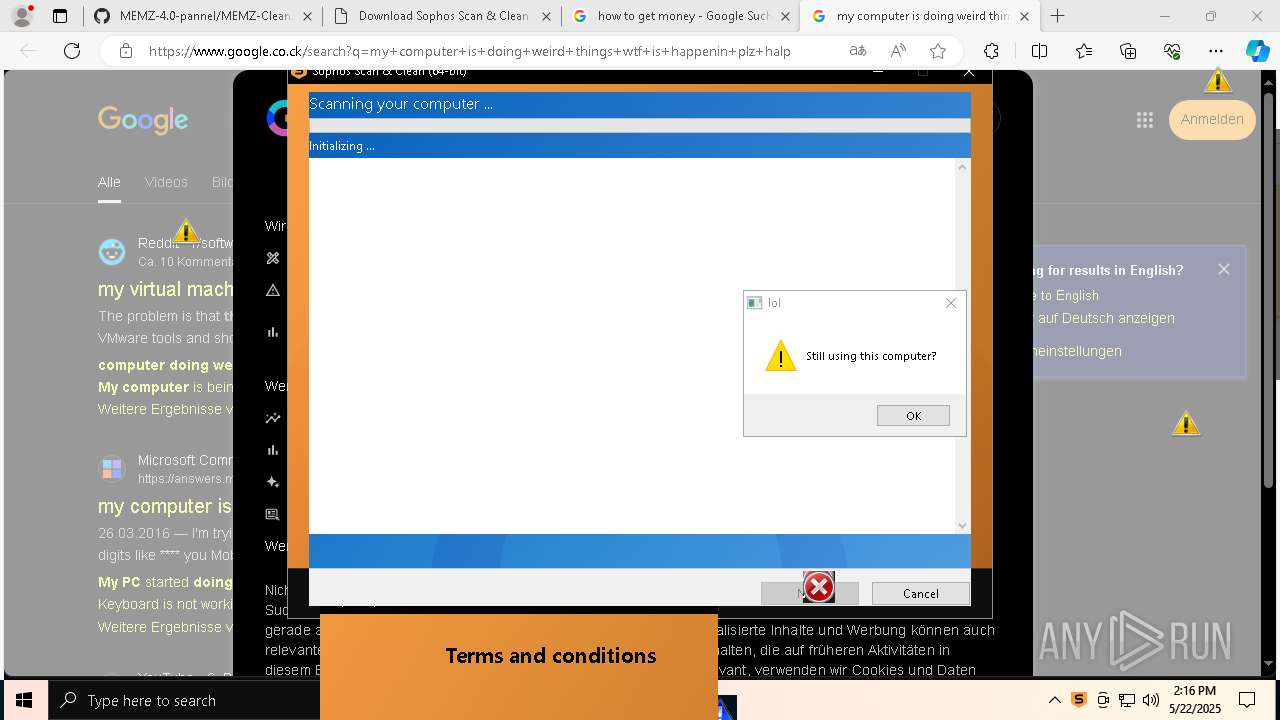Add this page to favorites star
This screenshot has height=720, width=1280.
click(938, 51)
